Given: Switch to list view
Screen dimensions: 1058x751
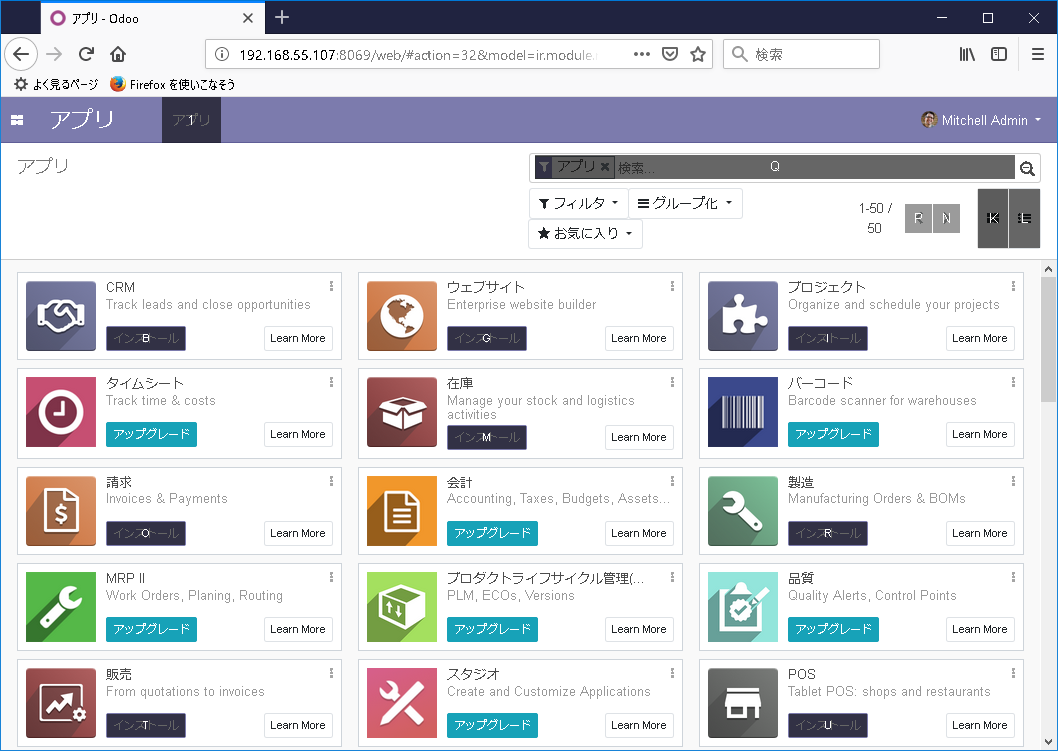Looking at the screenshot, I should coord(1023,218).
